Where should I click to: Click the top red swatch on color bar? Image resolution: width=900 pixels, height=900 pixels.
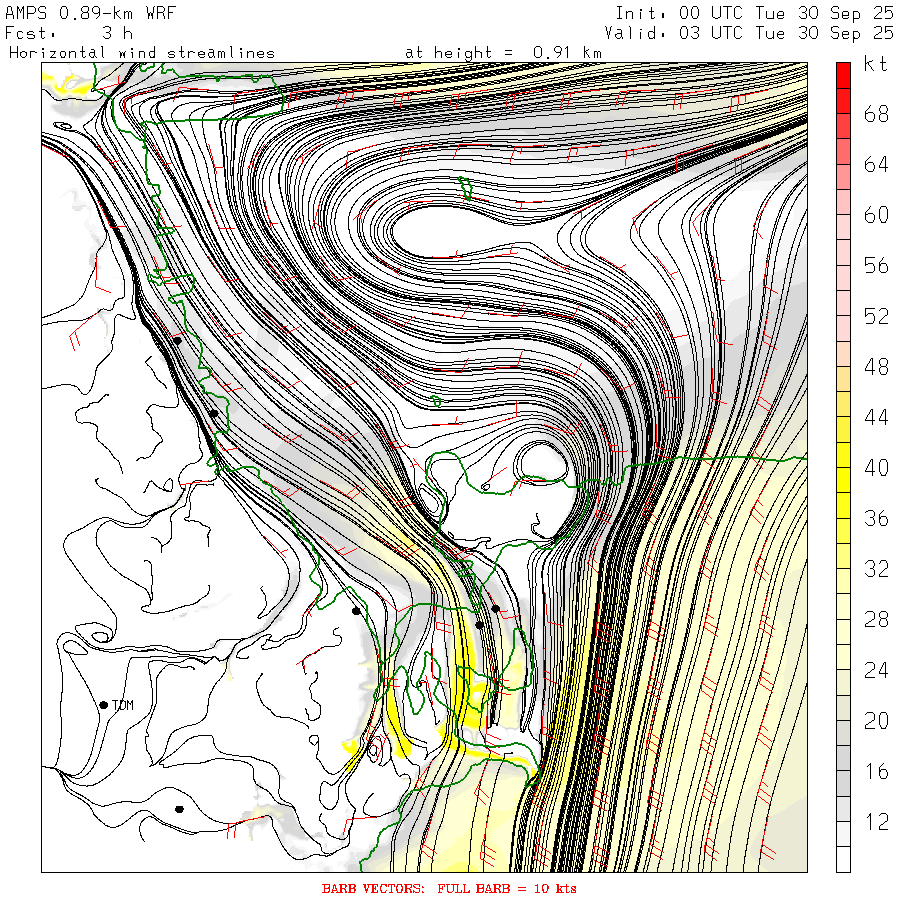[843, 74]
